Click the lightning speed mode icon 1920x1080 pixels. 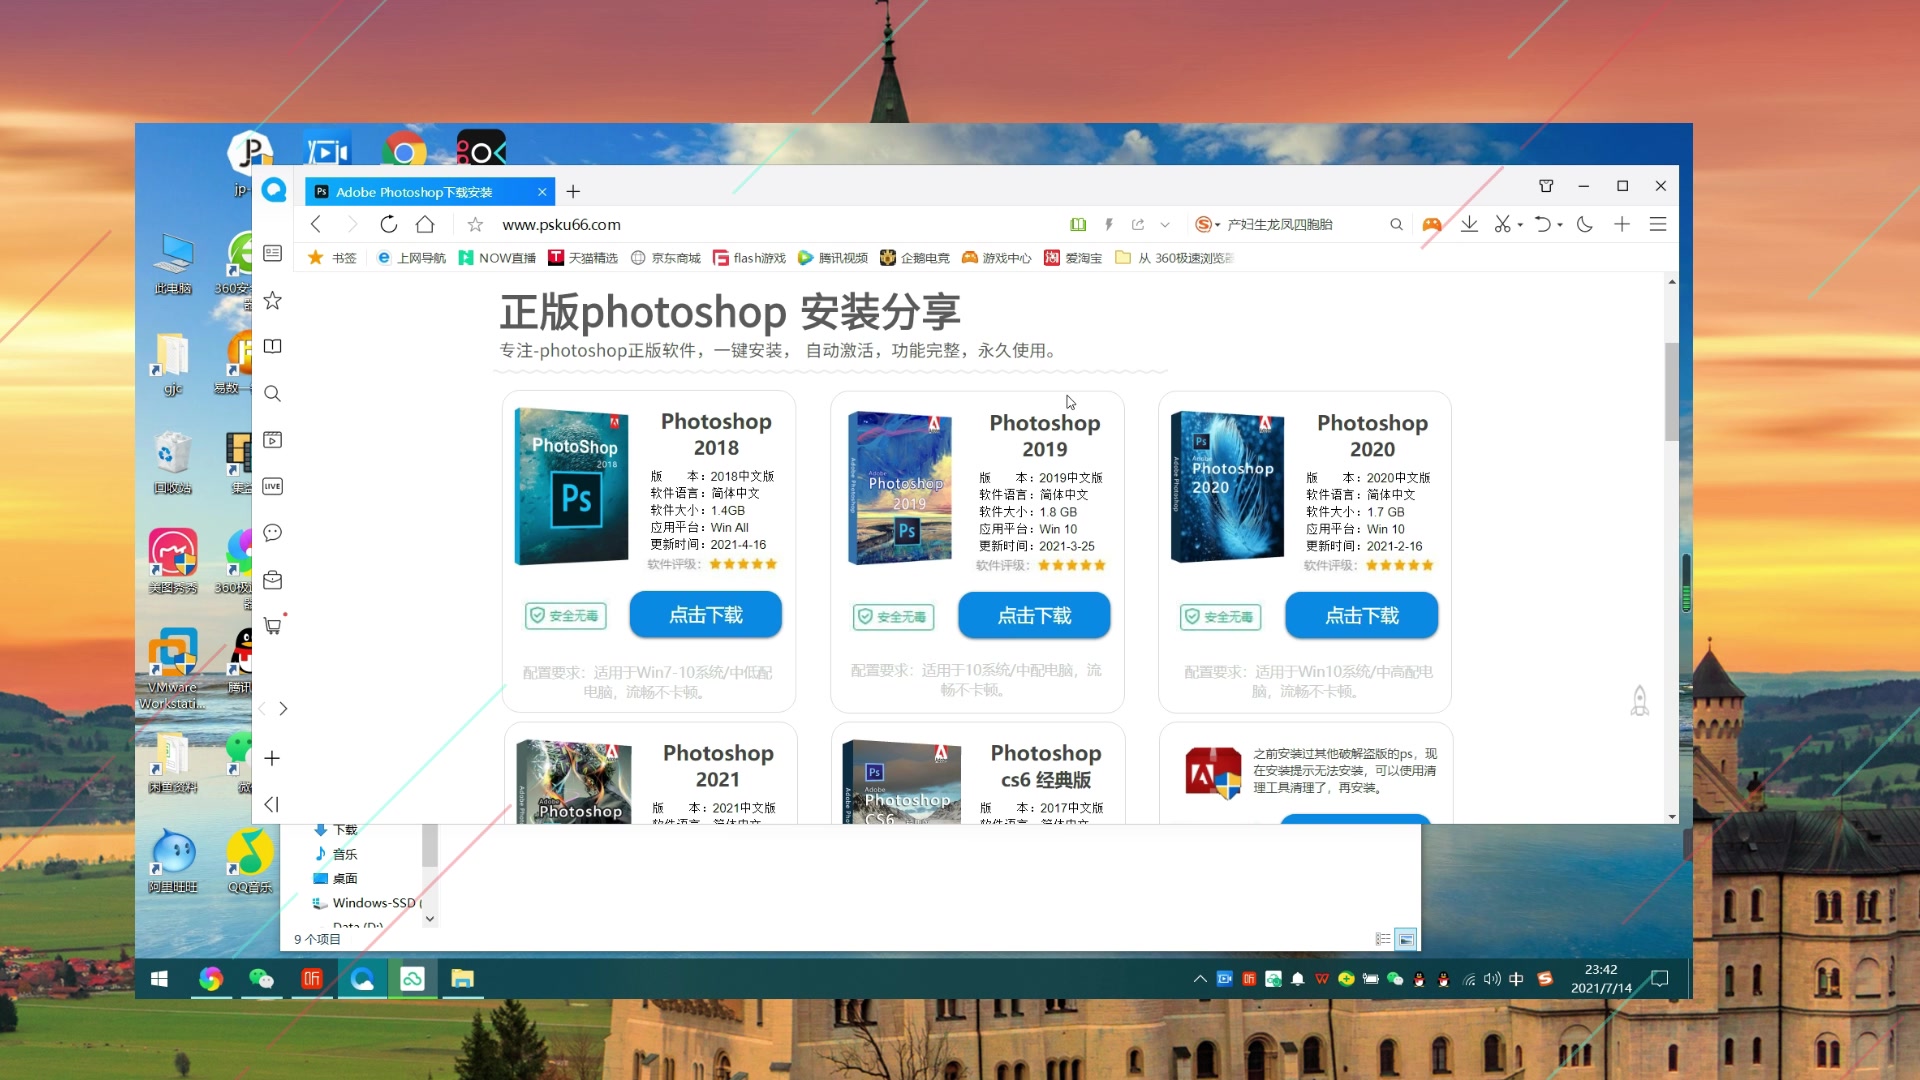coord(1108,224)
